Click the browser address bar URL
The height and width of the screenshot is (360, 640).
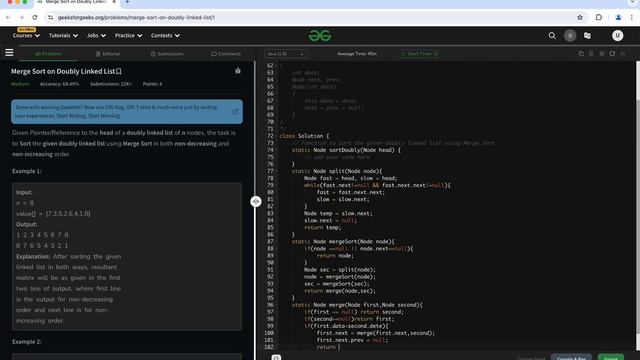136,18
